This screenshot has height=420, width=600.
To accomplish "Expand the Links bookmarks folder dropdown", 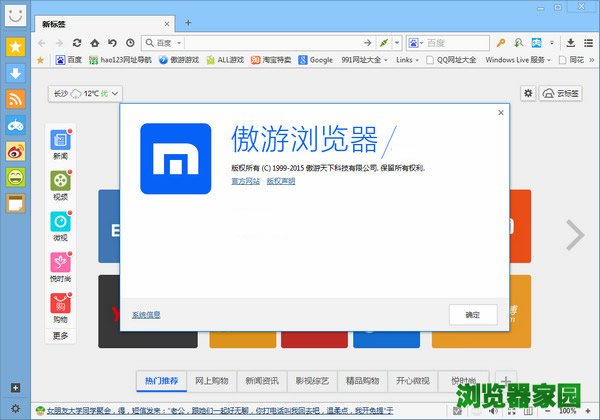I will (405, 60).
